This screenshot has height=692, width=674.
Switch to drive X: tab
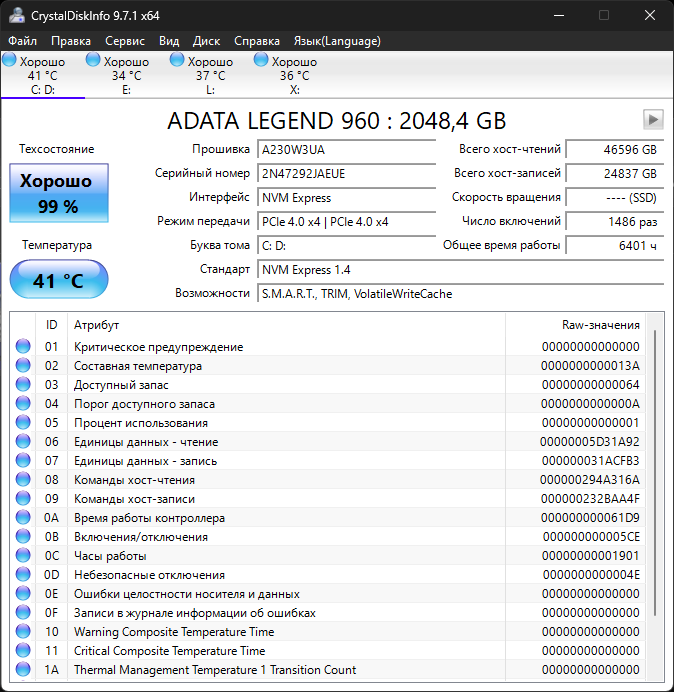[294, 76]
